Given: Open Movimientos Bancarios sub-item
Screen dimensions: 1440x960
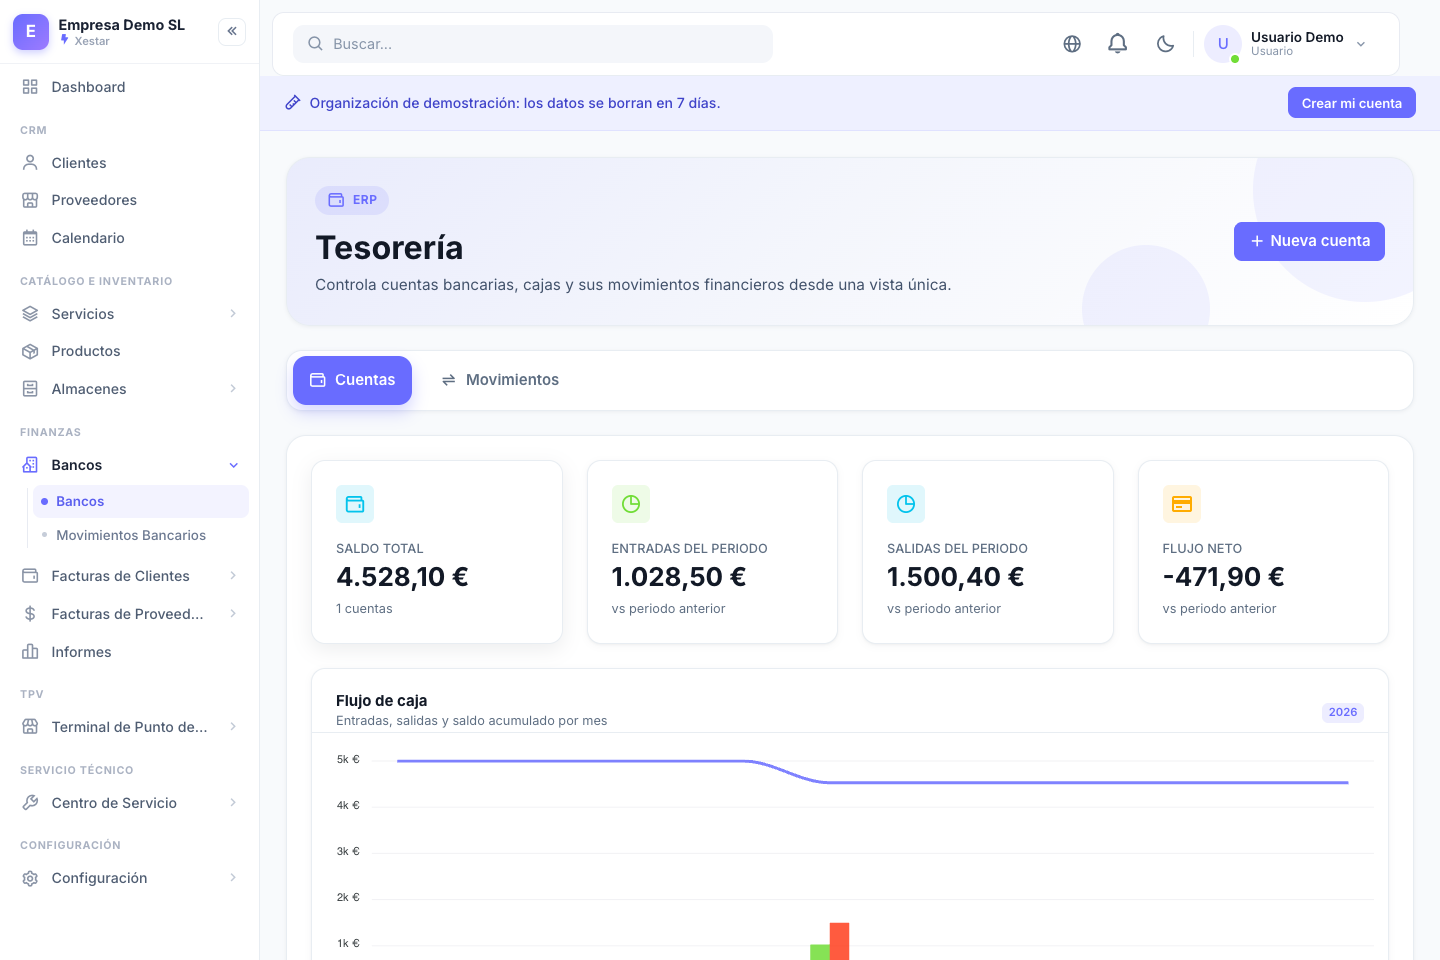Looking at the screenshot, I should point(141,535).
